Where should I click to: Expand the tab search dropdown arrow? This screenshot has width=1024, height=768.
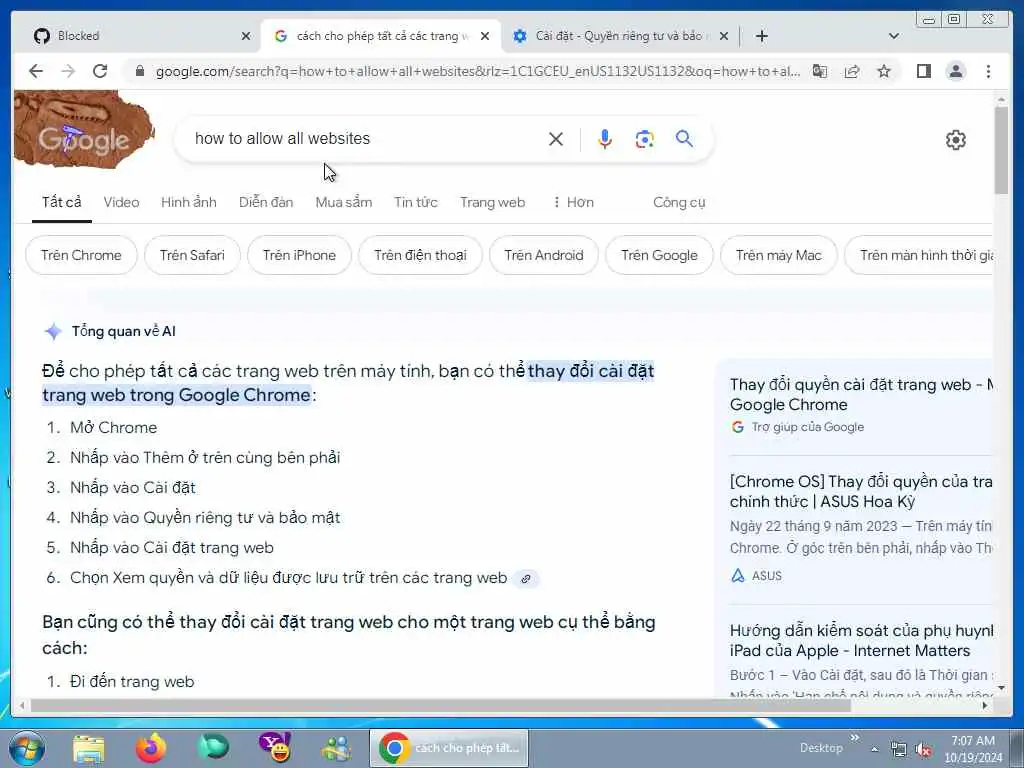[894, 36]
